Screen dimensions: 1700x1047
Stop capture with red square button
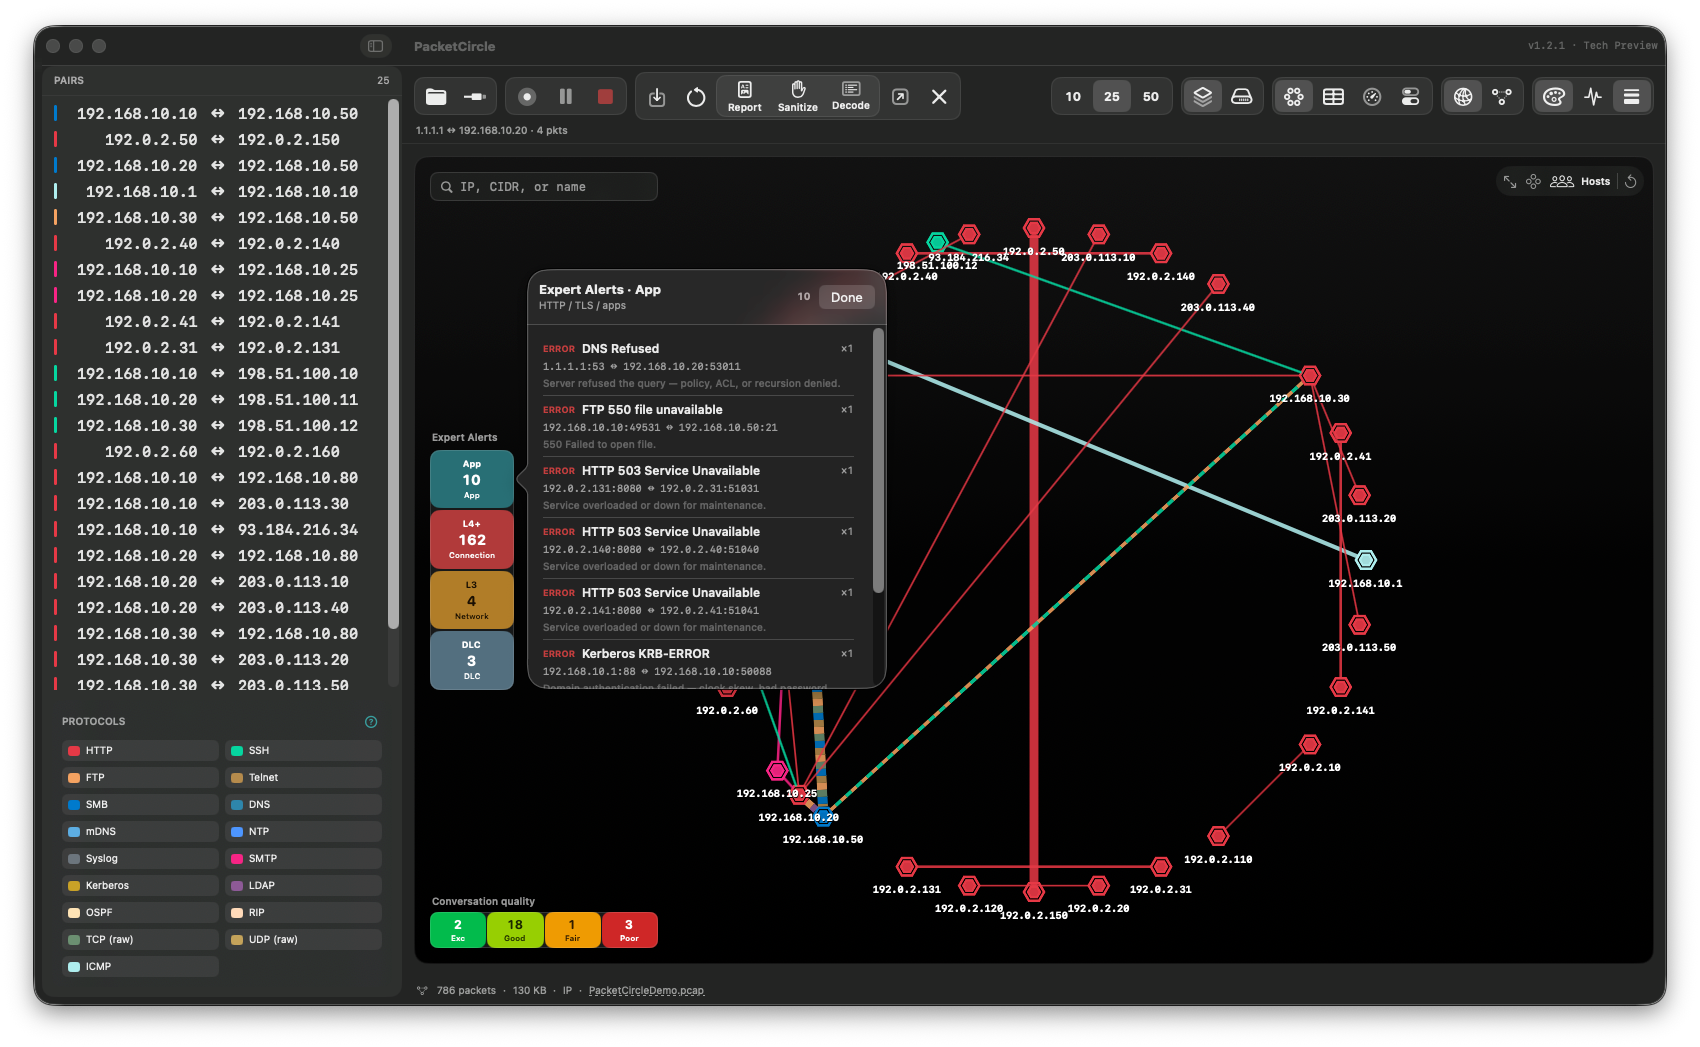605,97
